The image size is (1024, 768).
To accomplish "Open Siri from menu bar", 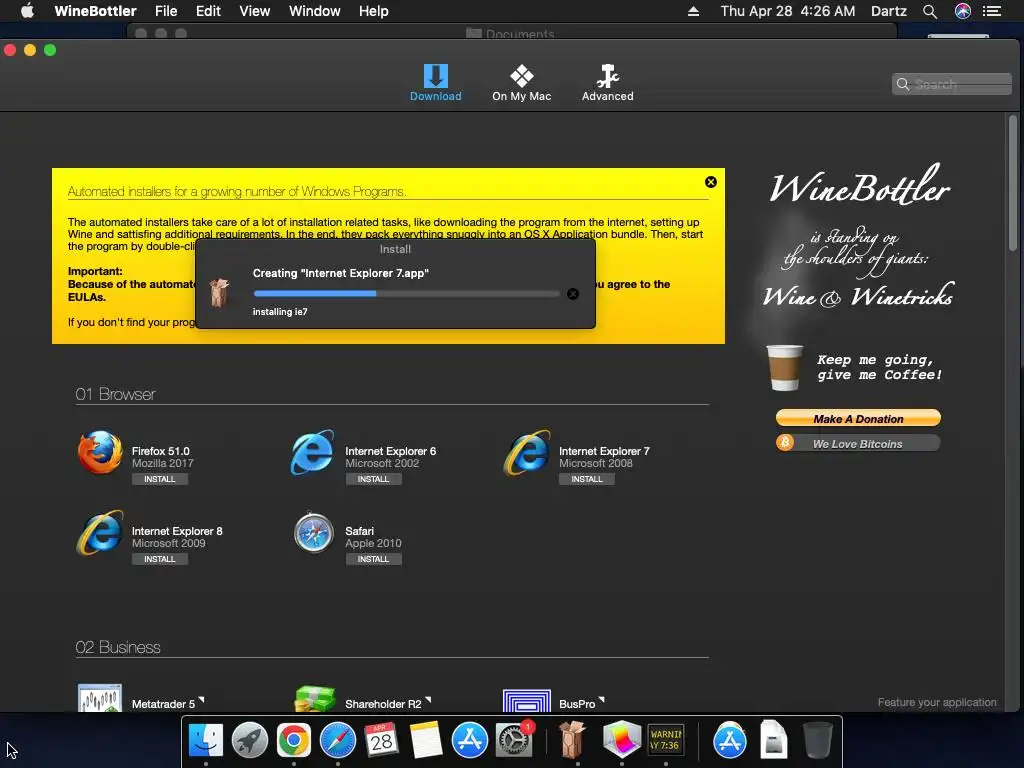I will 963,11.
